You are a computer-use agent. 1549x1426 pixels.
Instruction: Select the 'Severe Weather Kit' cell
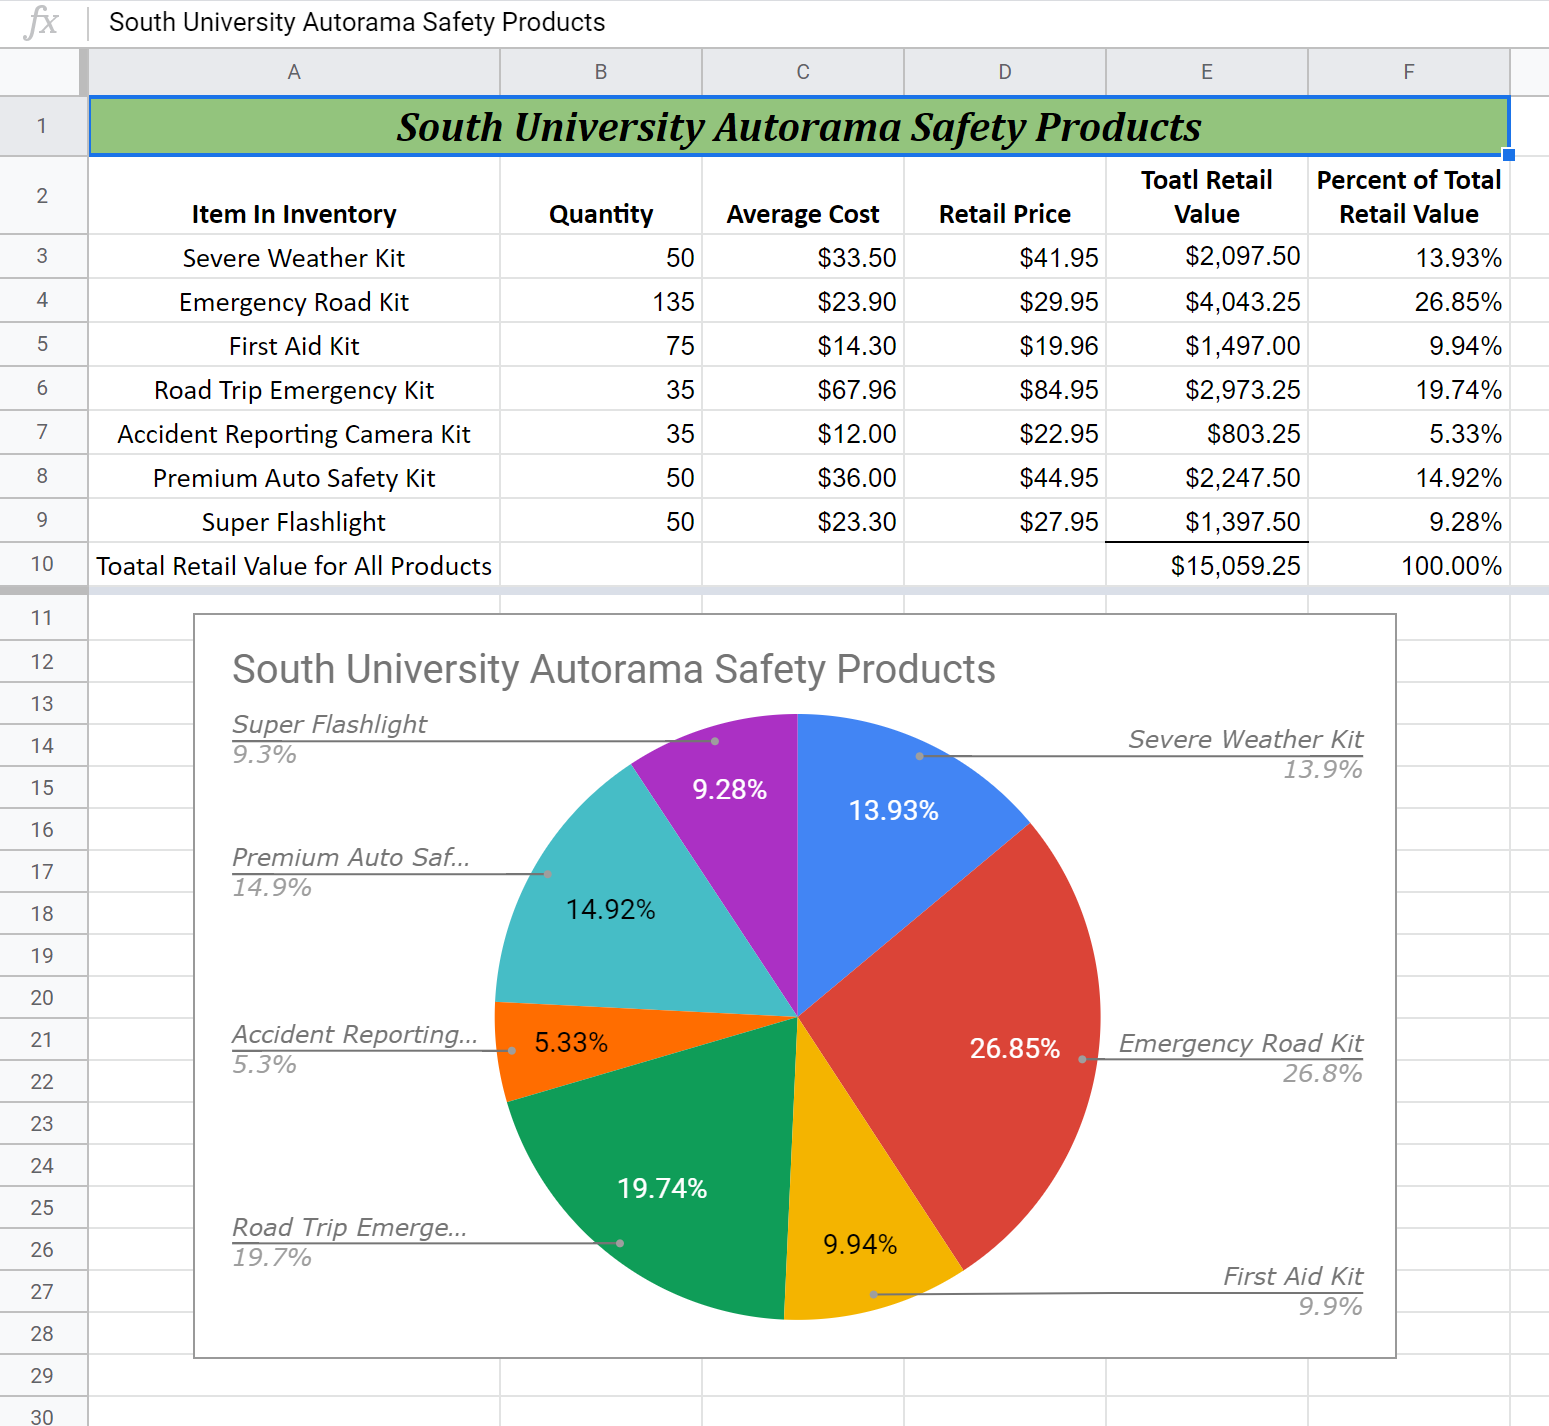pyautogui.click(x=294, y=257)
